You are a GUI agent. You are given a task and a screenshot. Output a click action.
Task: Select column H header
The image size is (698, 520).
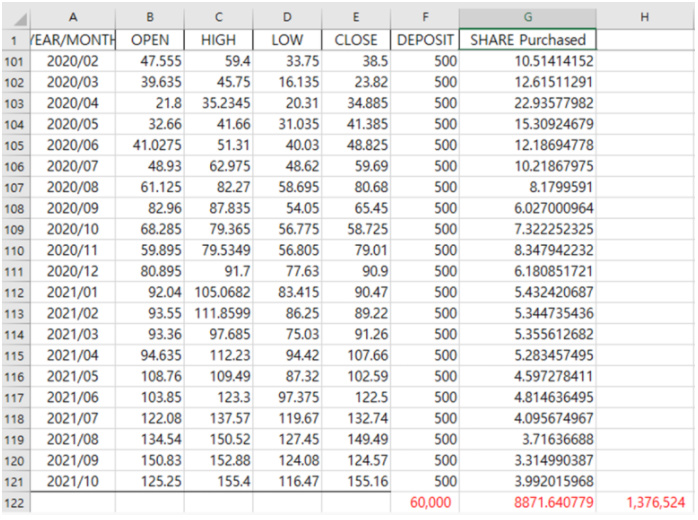pyautogui.click(x=645, y=18)
